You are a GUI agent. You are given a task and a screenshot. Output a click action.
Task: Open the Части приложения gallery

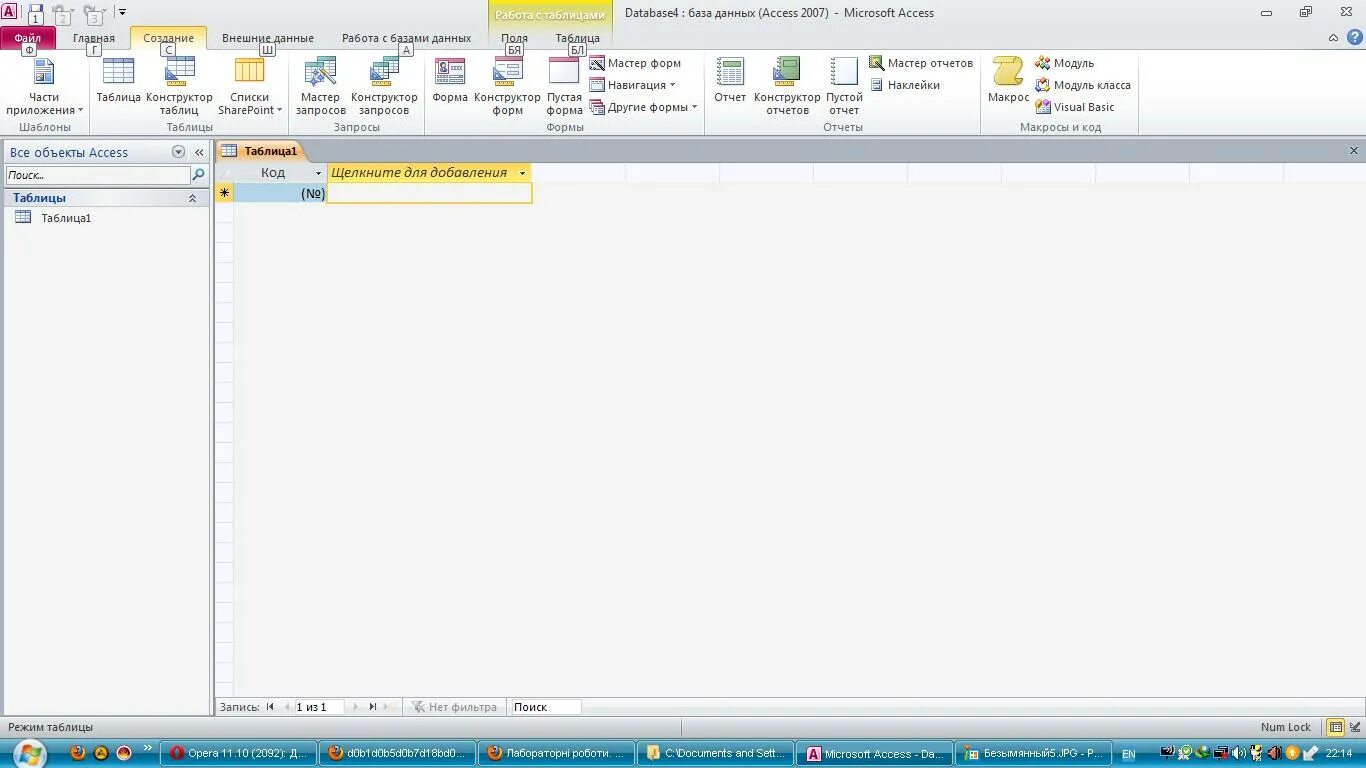[x=44, y=87]
